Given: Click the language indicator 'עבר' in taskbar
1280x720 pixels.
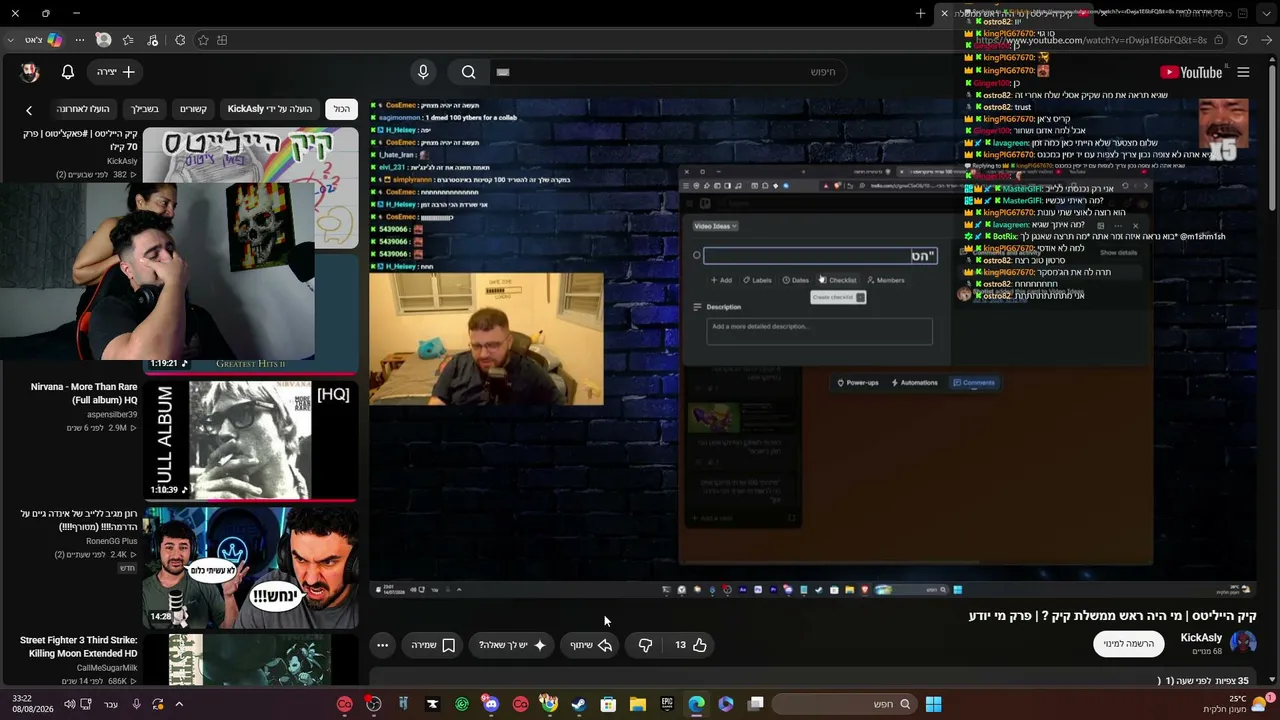Looking at the screenshot, I should point(111,704).
